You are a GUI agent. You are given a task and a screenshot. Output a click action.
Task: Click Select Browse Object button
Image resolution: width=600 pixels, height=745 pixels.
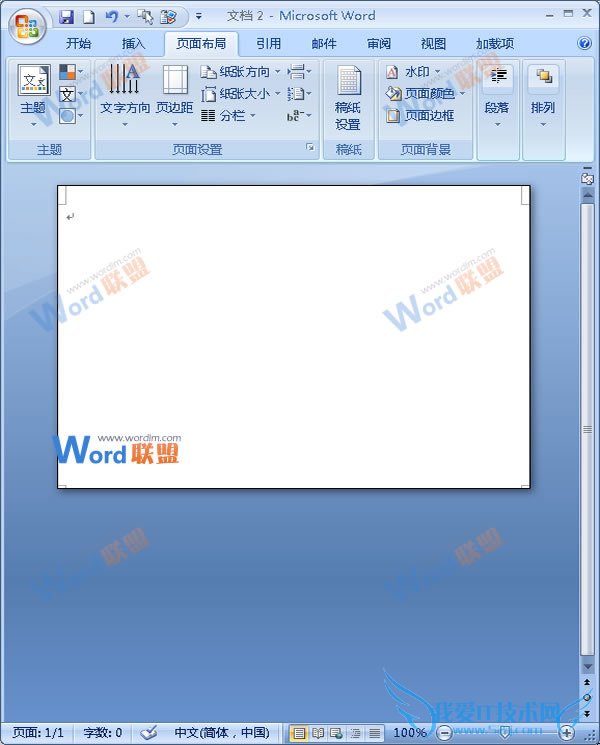pos(587,697)
